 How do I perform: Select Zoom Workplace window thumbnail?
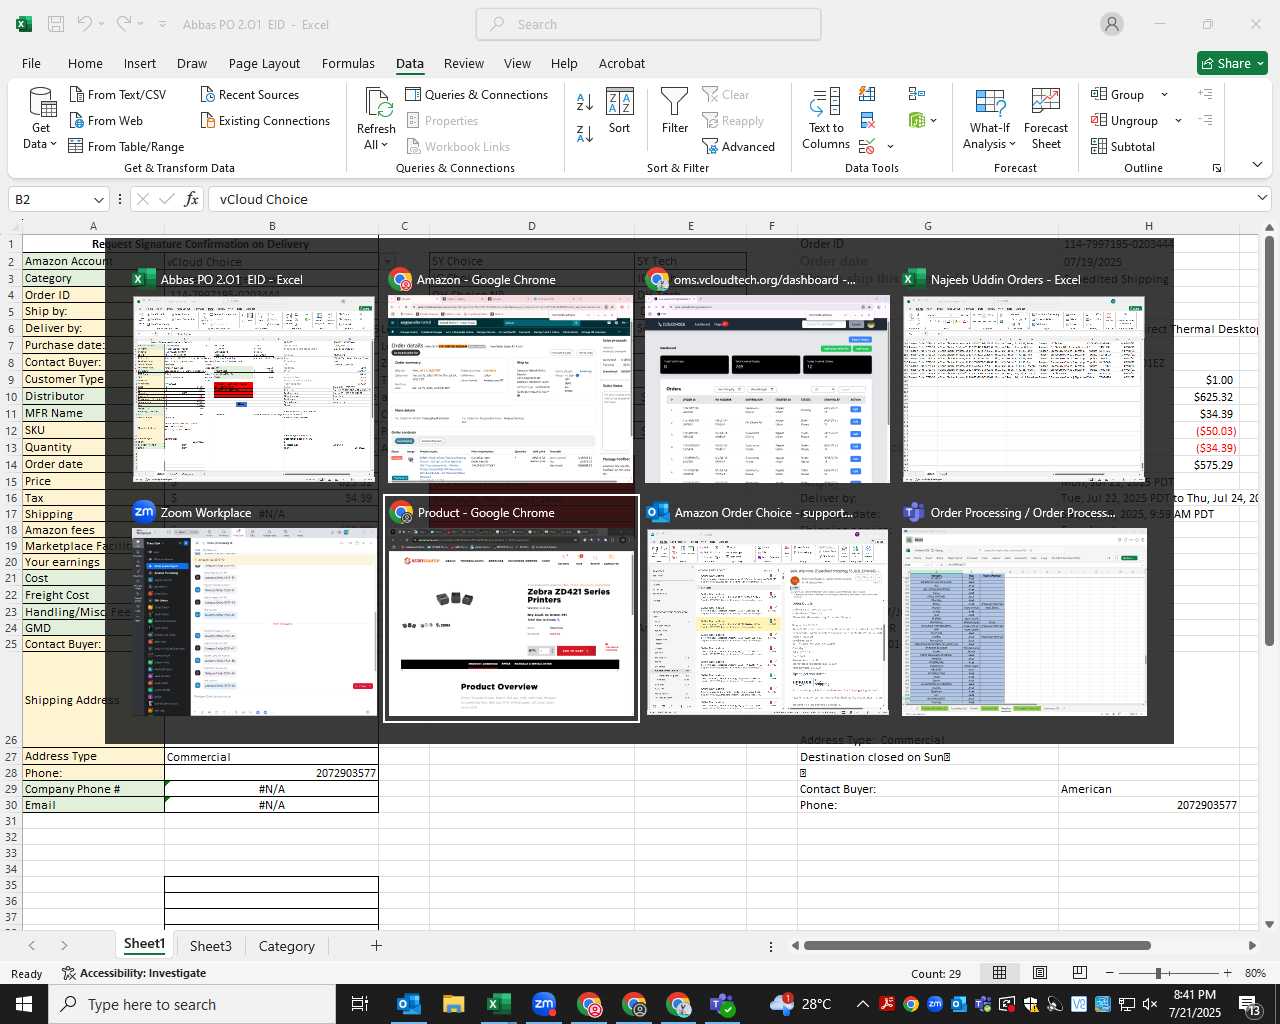pos(254,609)
